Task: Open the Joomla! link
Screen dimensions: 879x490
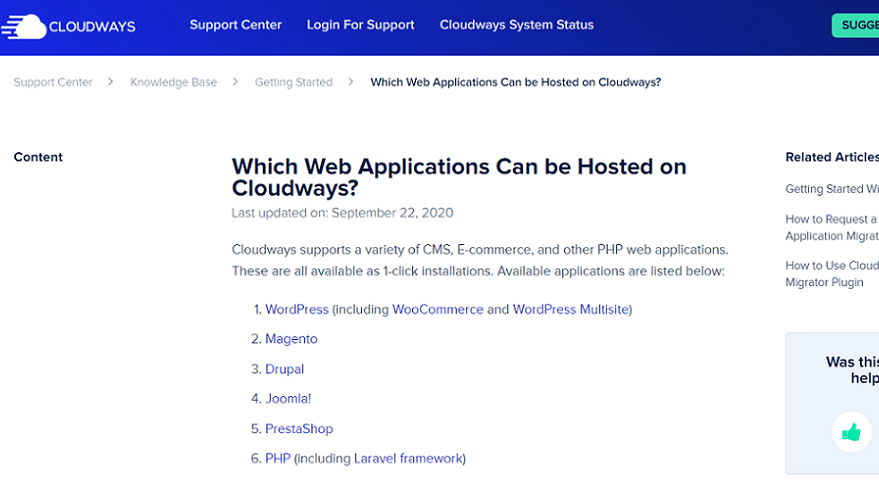Action: tap(288, 399)
